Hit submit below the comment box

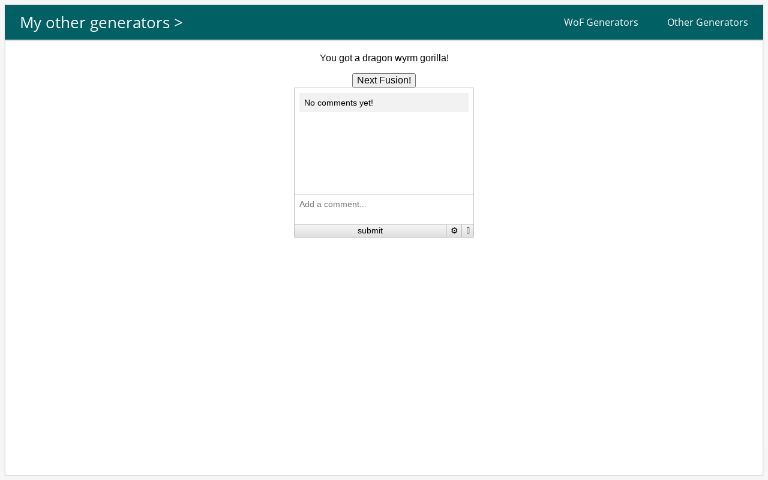(x=370, y=231)
